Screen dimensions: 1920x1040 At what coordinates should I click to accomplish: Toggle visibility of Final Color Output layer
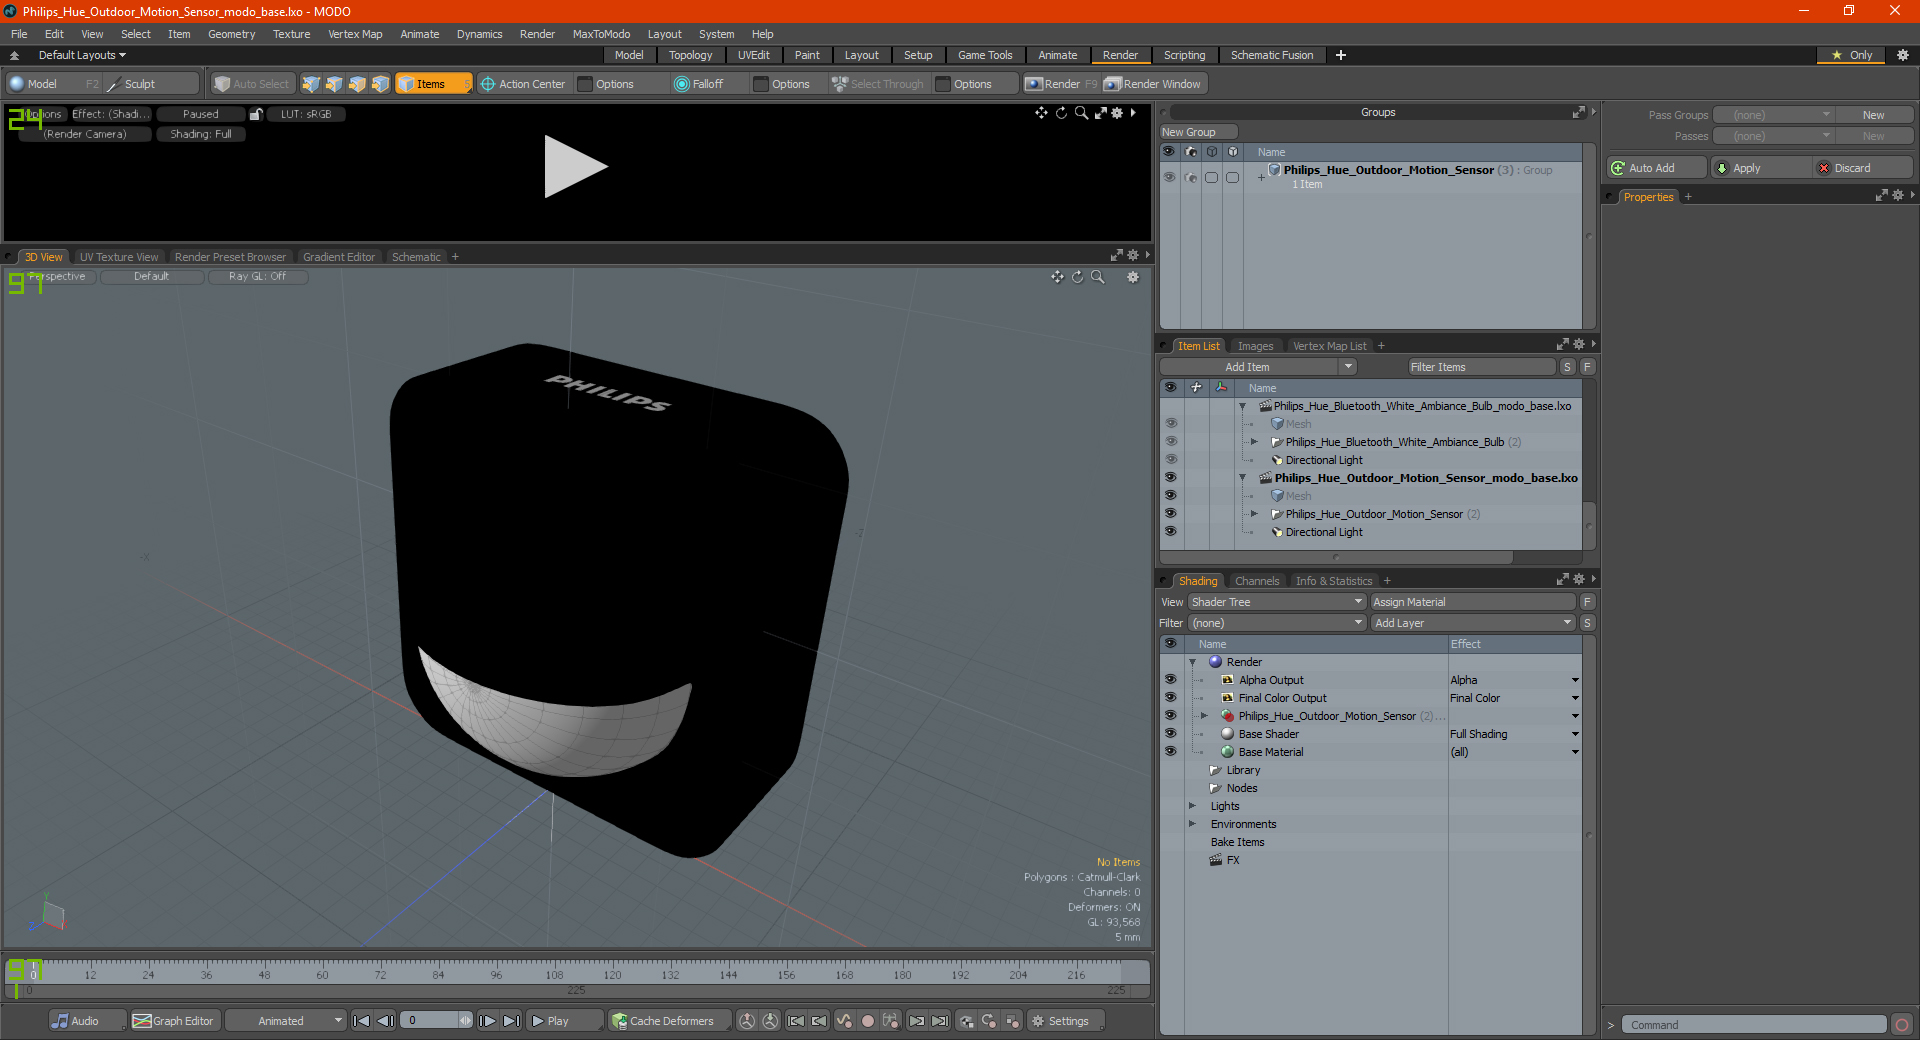tap(1170, 698)
